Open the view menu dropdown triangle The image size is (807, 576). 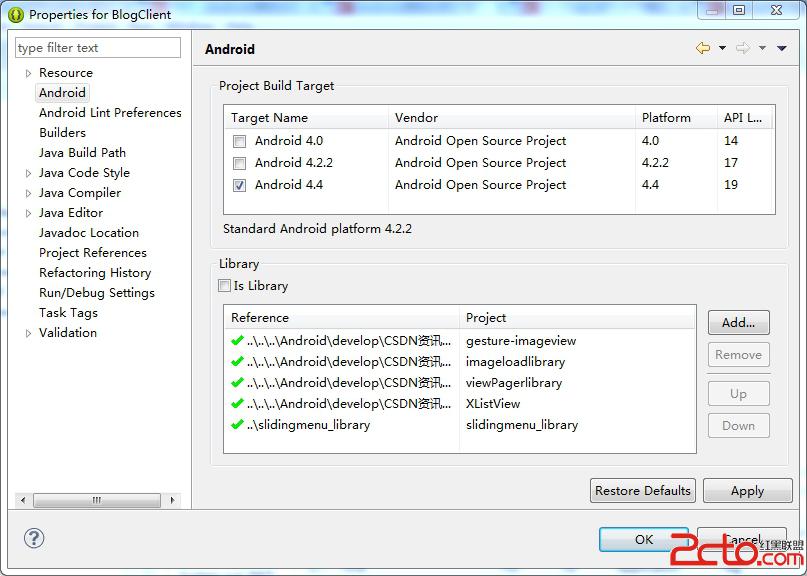782,48
